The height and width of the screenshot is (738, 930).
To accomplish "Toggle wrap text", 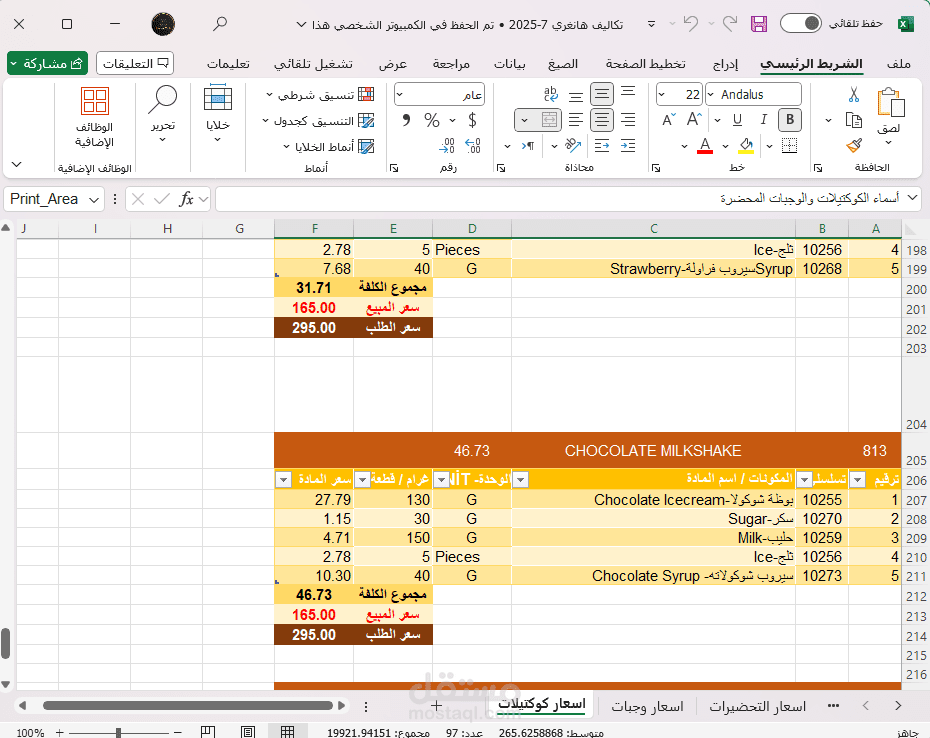I will point(550,94).
